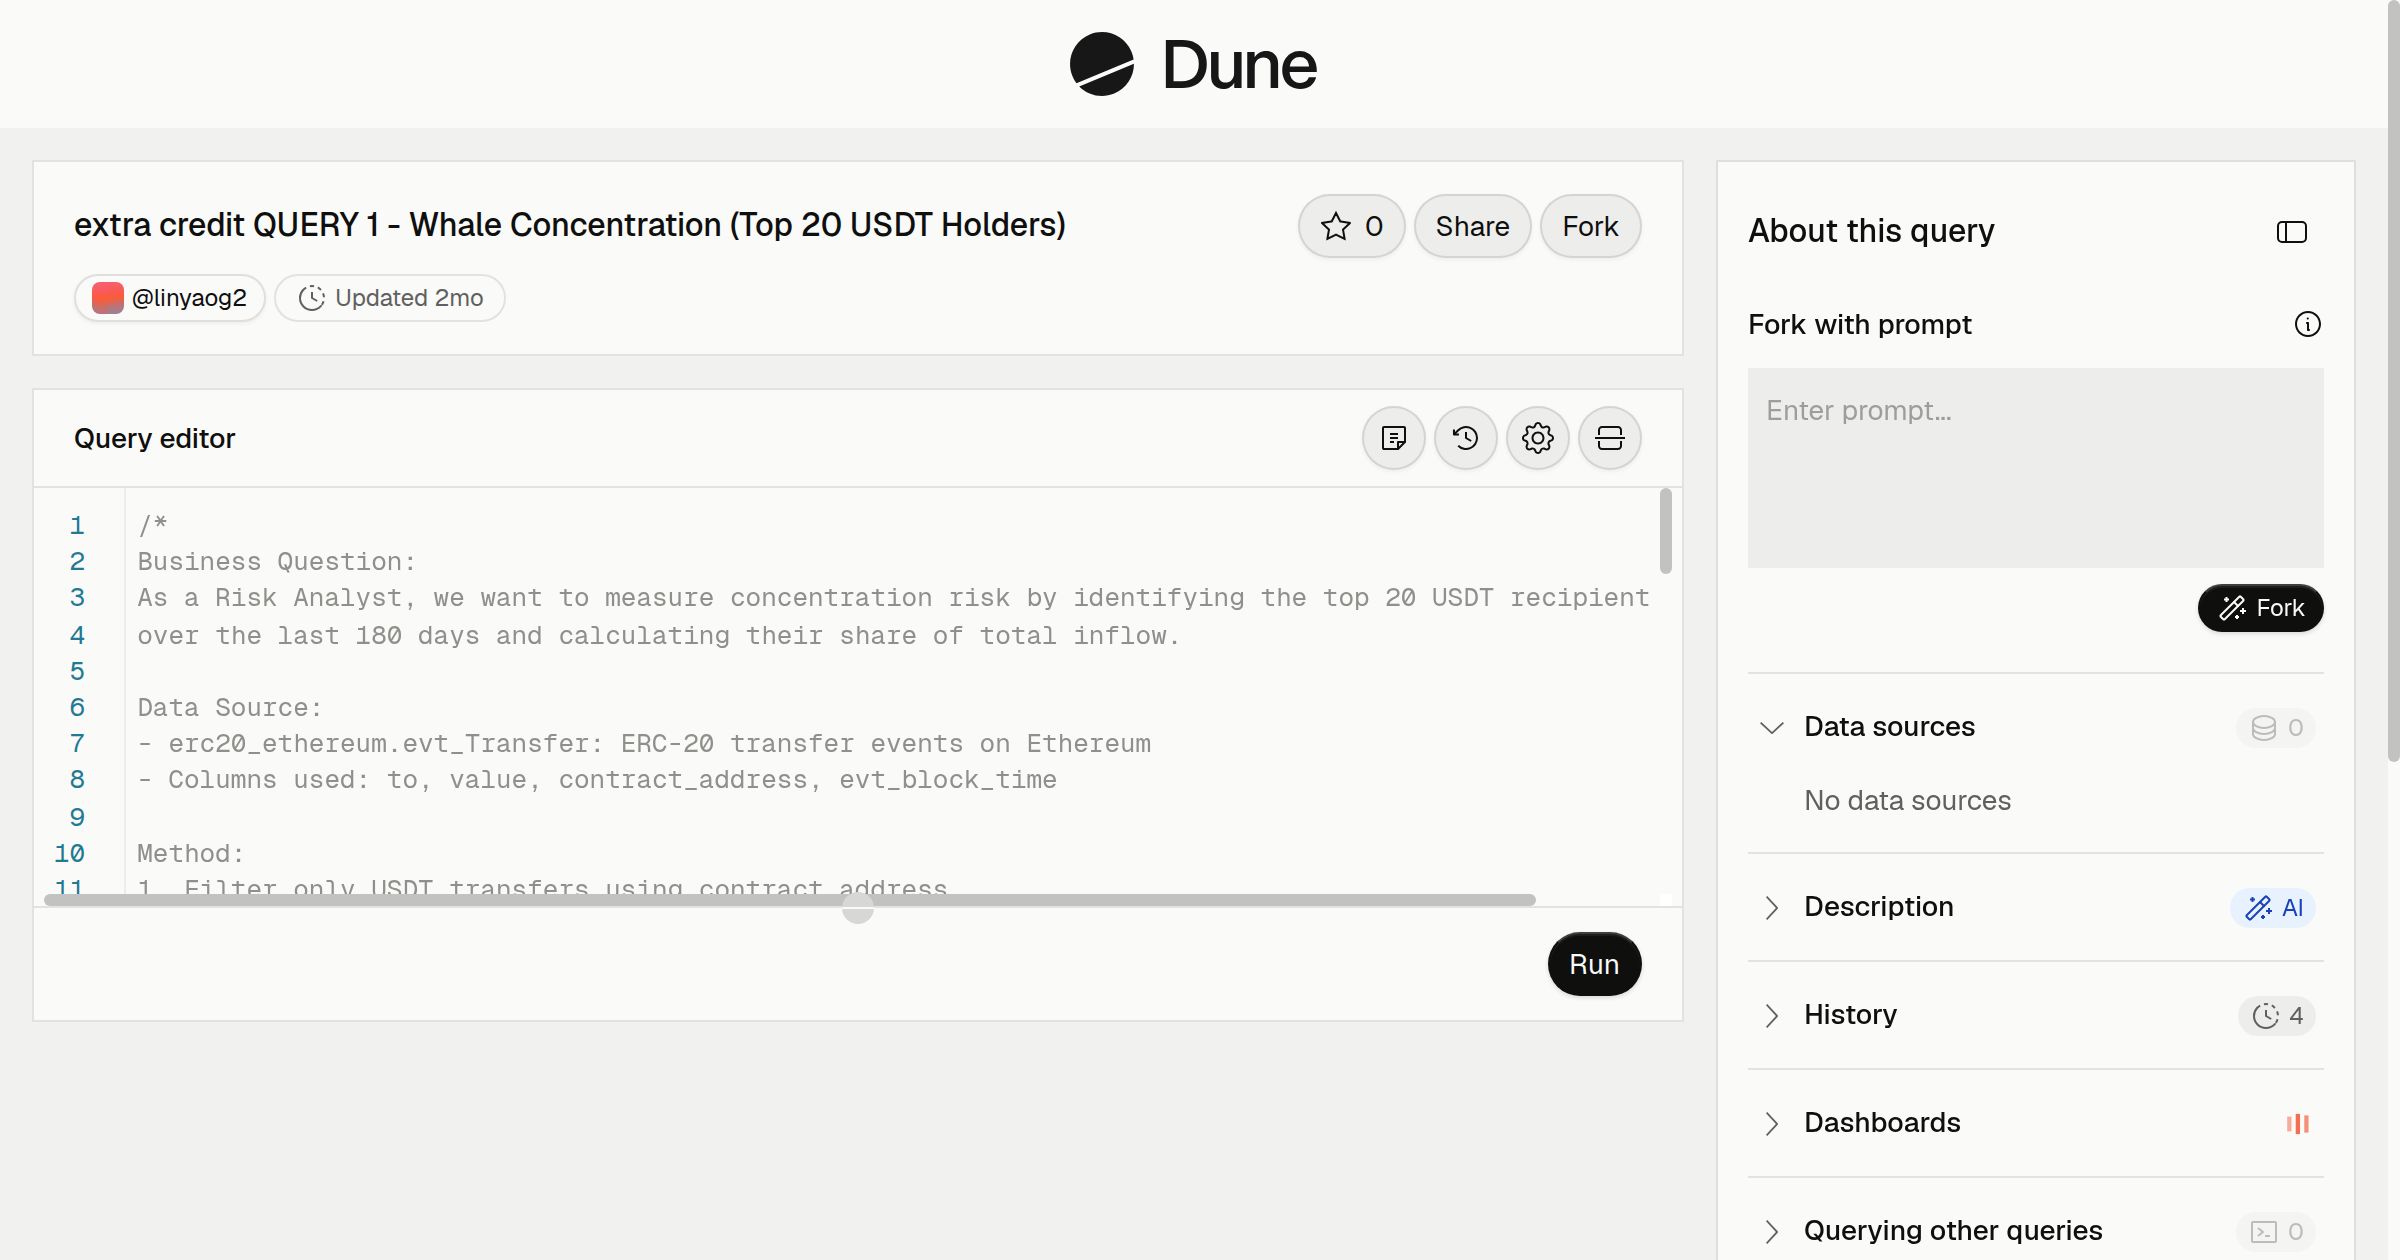Click the page vertical scrollbar
The height and width of the screenshot is (1260, 2400).
coord(2393,380)
